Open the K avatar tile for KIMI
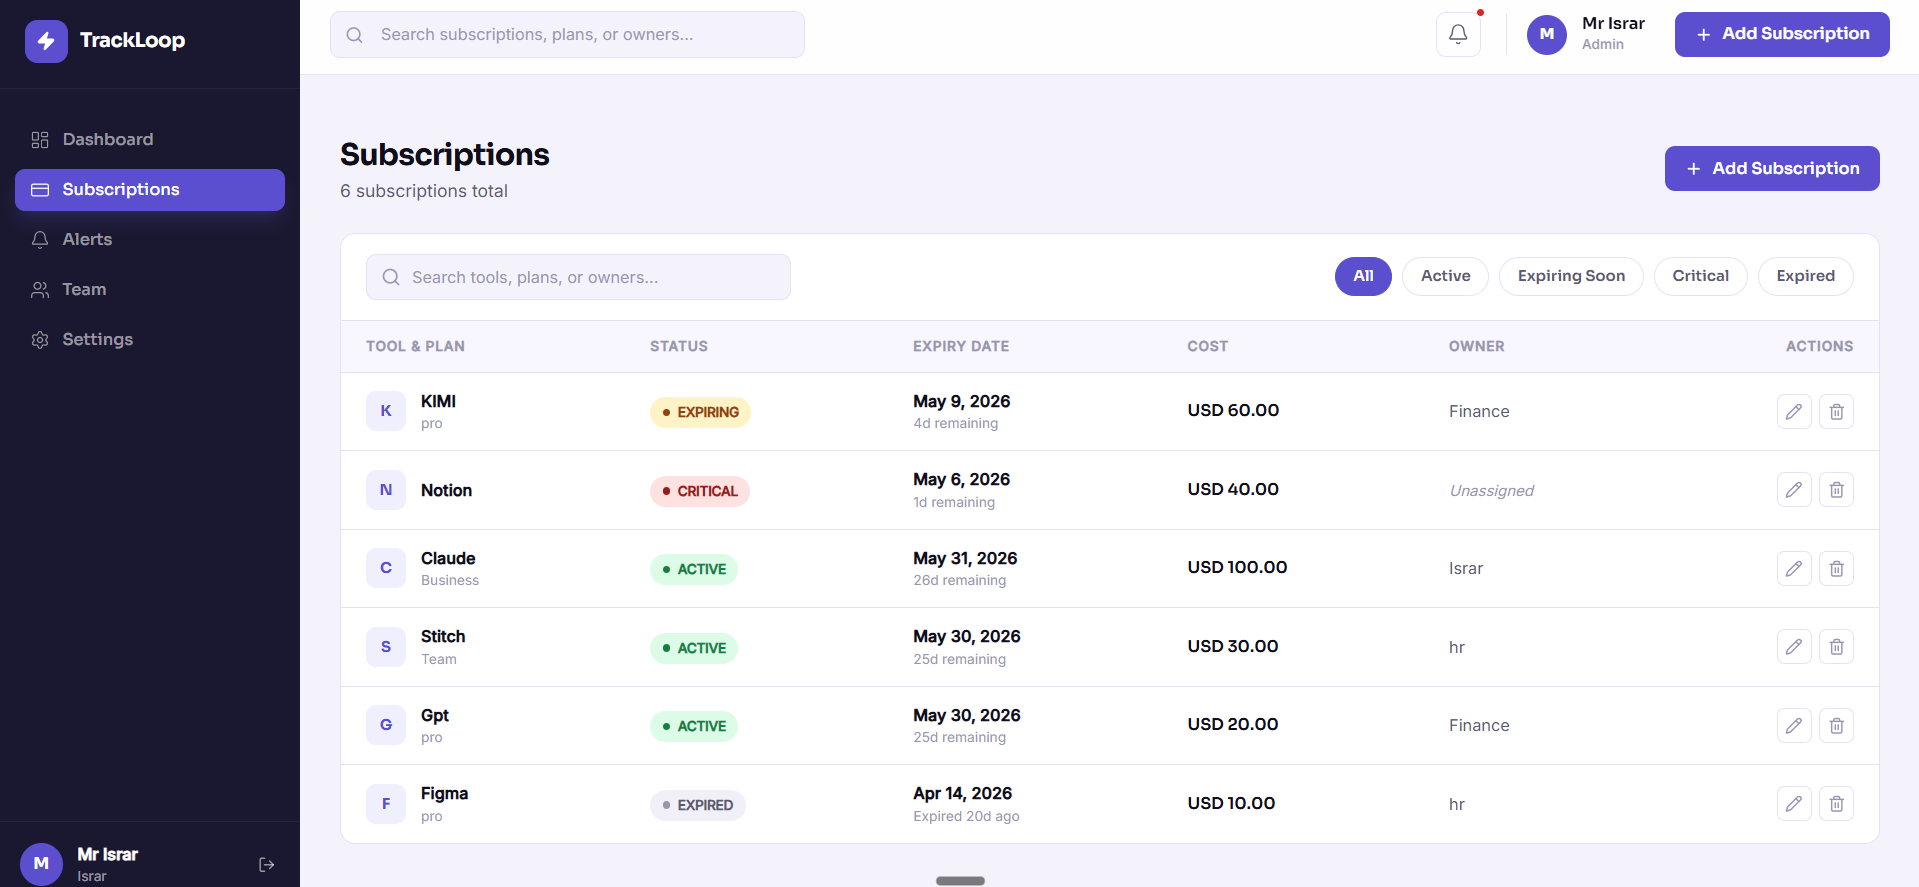This screenshot has width=1919, height=887. click(x=386, y=411)
